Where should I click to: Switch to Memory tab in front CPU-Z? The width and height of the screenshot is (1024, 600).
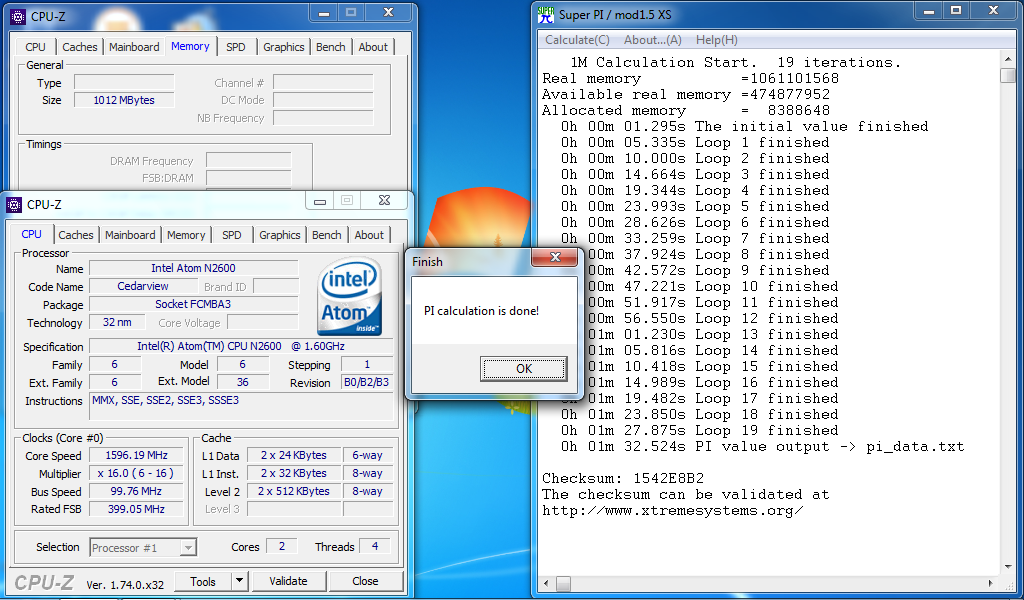(x=186, y=235)
